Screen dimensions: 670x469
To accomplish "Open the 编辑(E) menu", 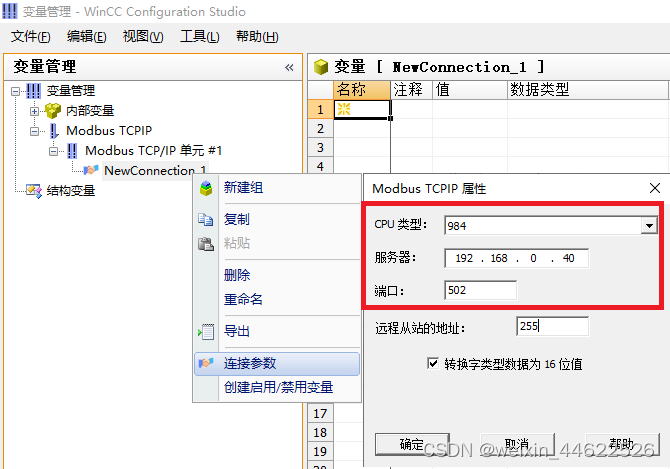I will point(87,37).
